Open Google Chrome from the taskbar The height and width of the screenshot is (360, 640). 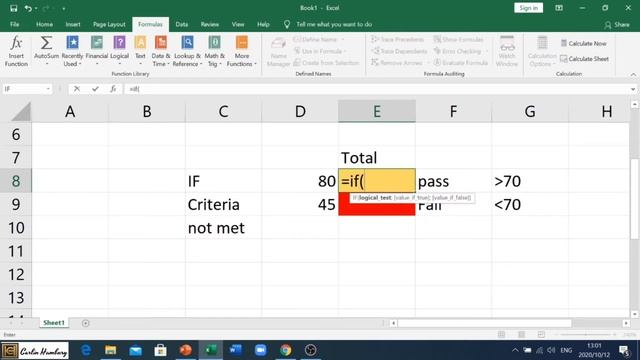click(285, 350)
